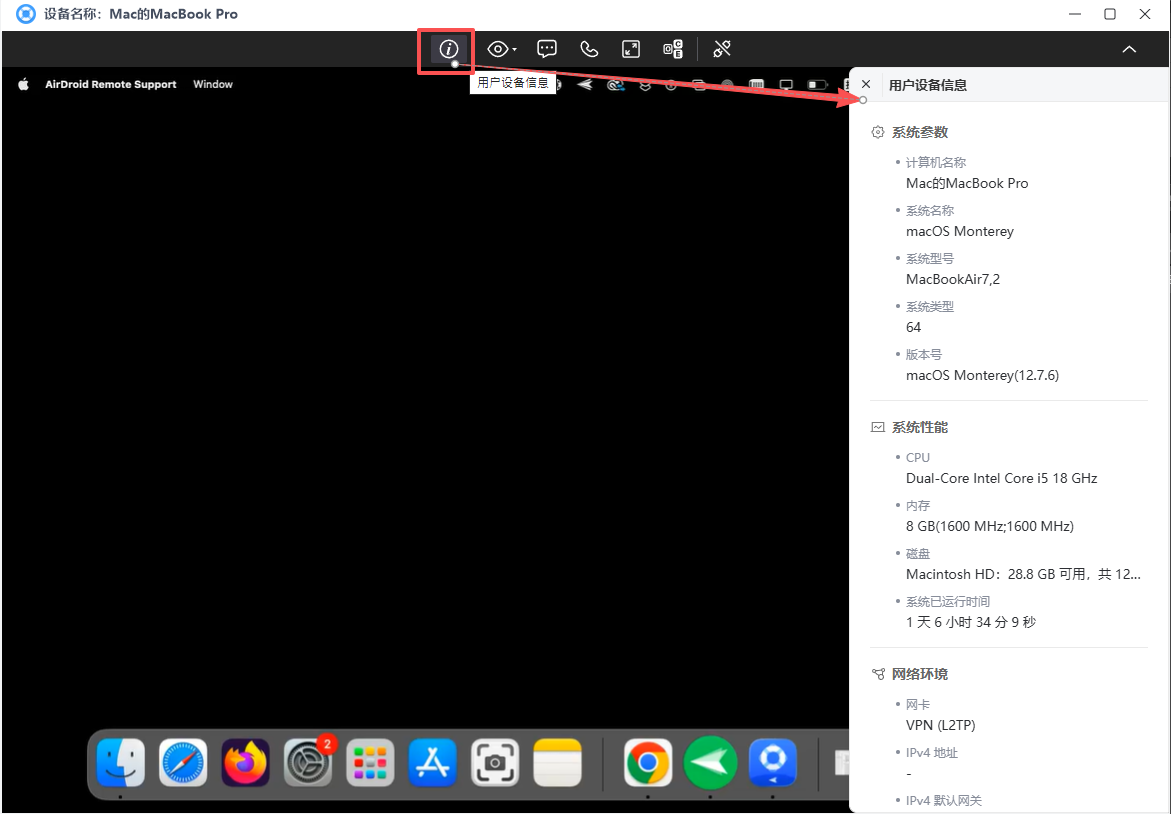The image size is (1171, 814).
Task: Select the macOS Monterey system name value
Action: pyautogui.click(x=960, y=232)
